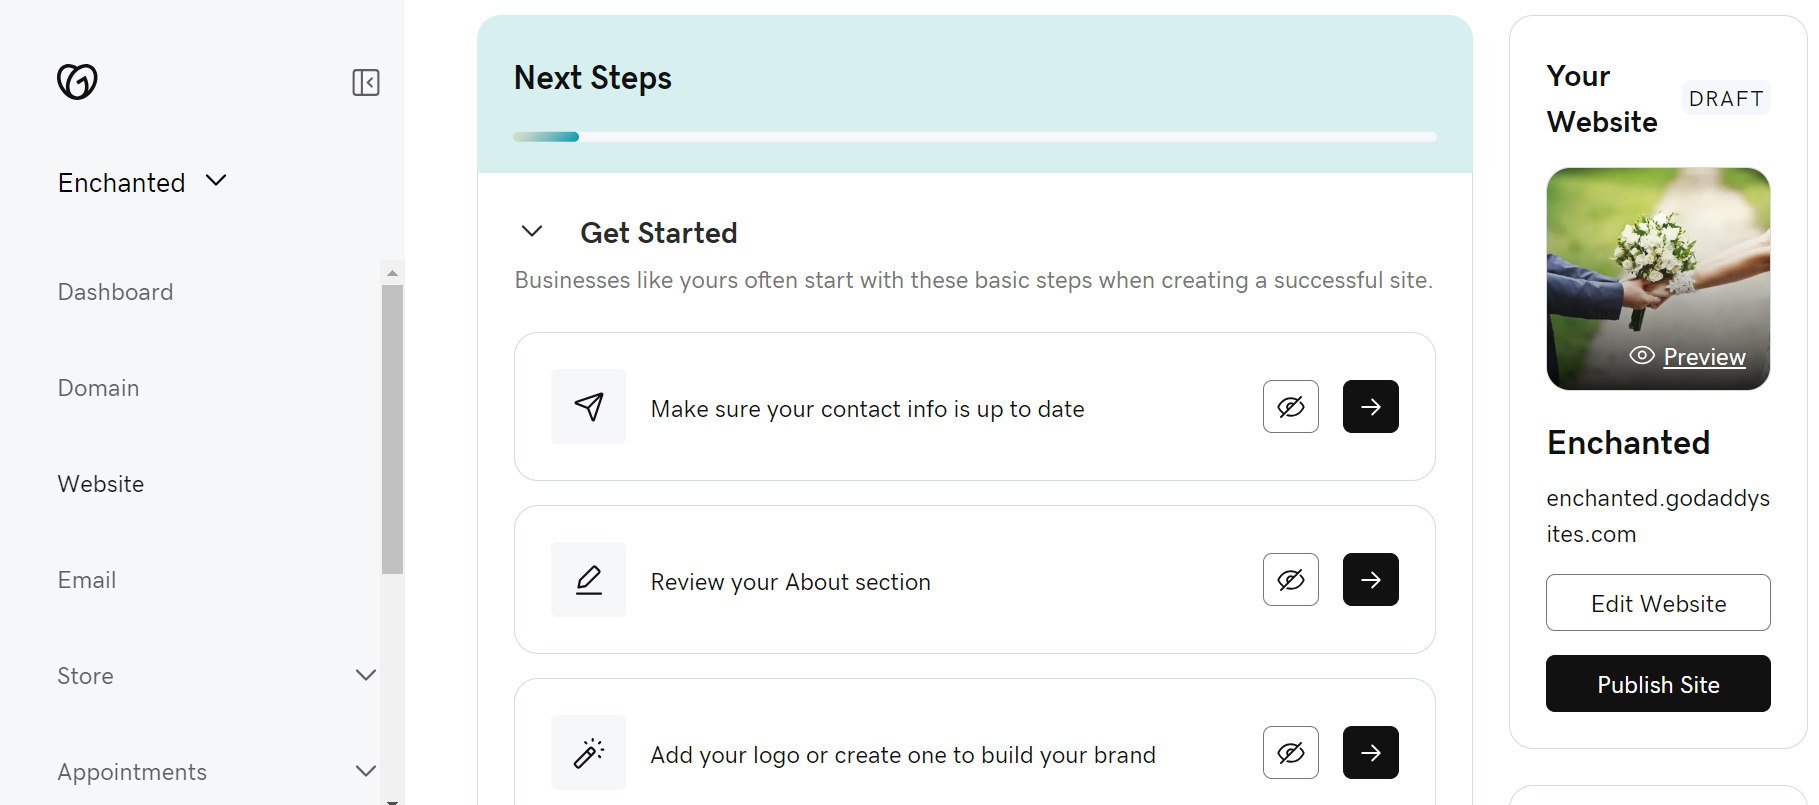Open the About section task via its arrow
The width and height of the screenshot is (1819, 805).
1370,579
